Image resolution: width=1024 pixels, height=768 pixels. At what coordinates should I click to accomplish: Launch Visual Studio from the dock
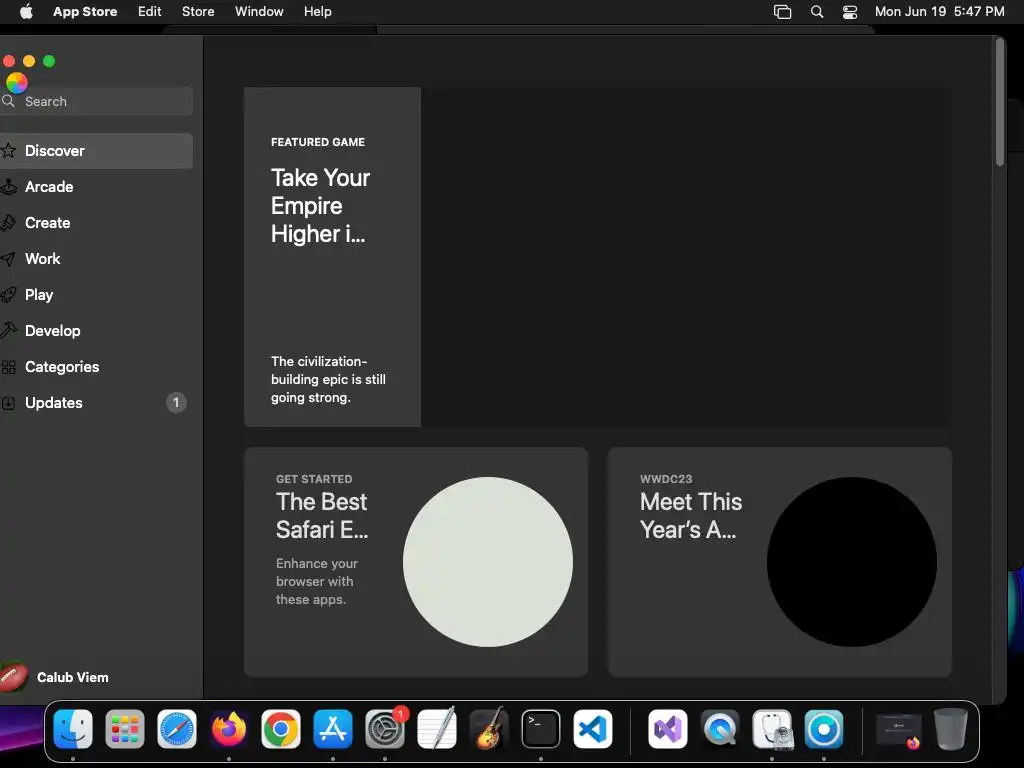coord(667,729)
